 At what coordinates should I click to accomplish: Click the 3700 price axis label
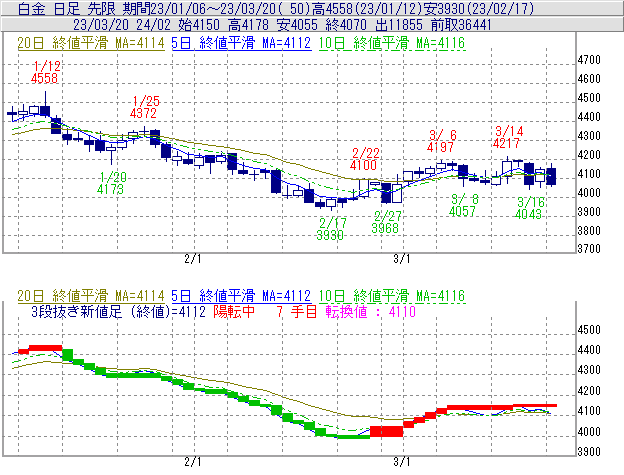[x=589, y=249]
